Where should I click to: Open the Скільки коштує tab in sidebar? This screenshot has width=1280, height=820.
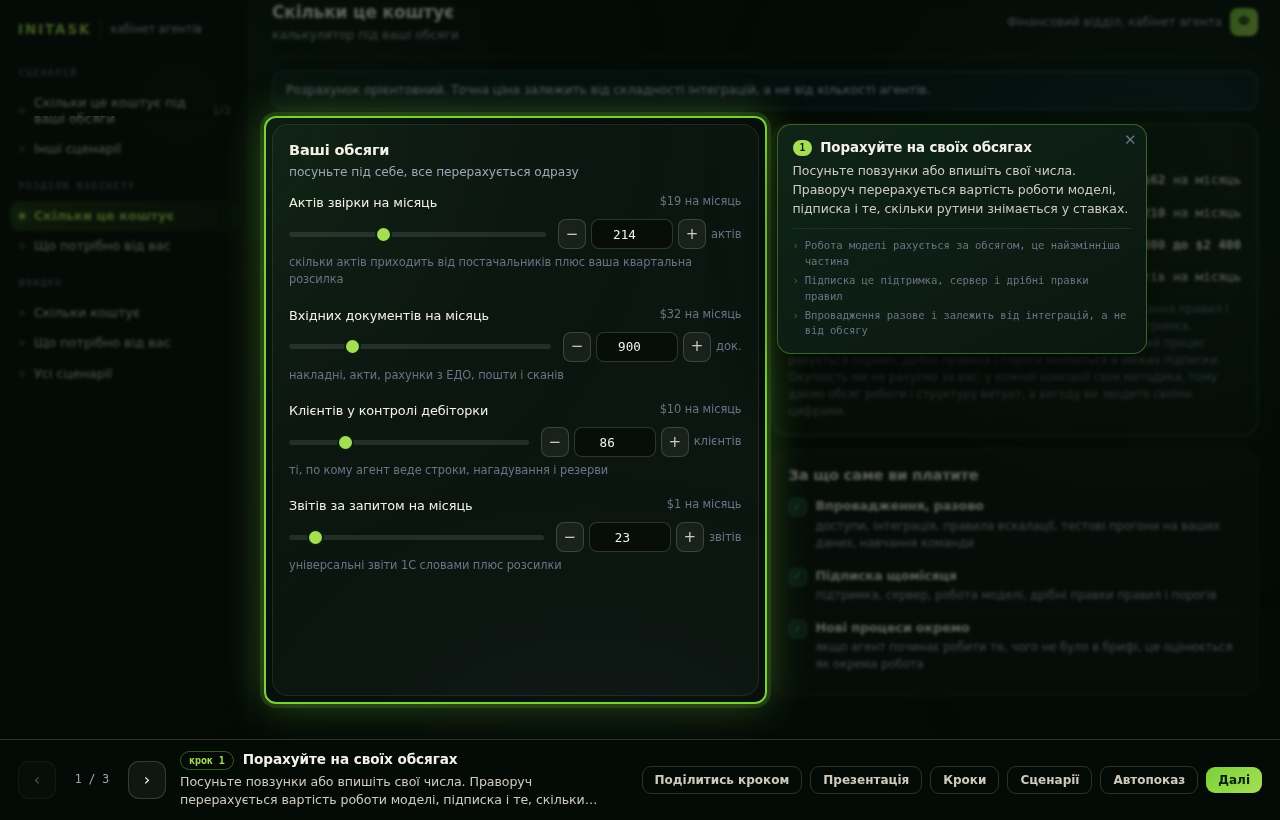[x=124, y=313]
